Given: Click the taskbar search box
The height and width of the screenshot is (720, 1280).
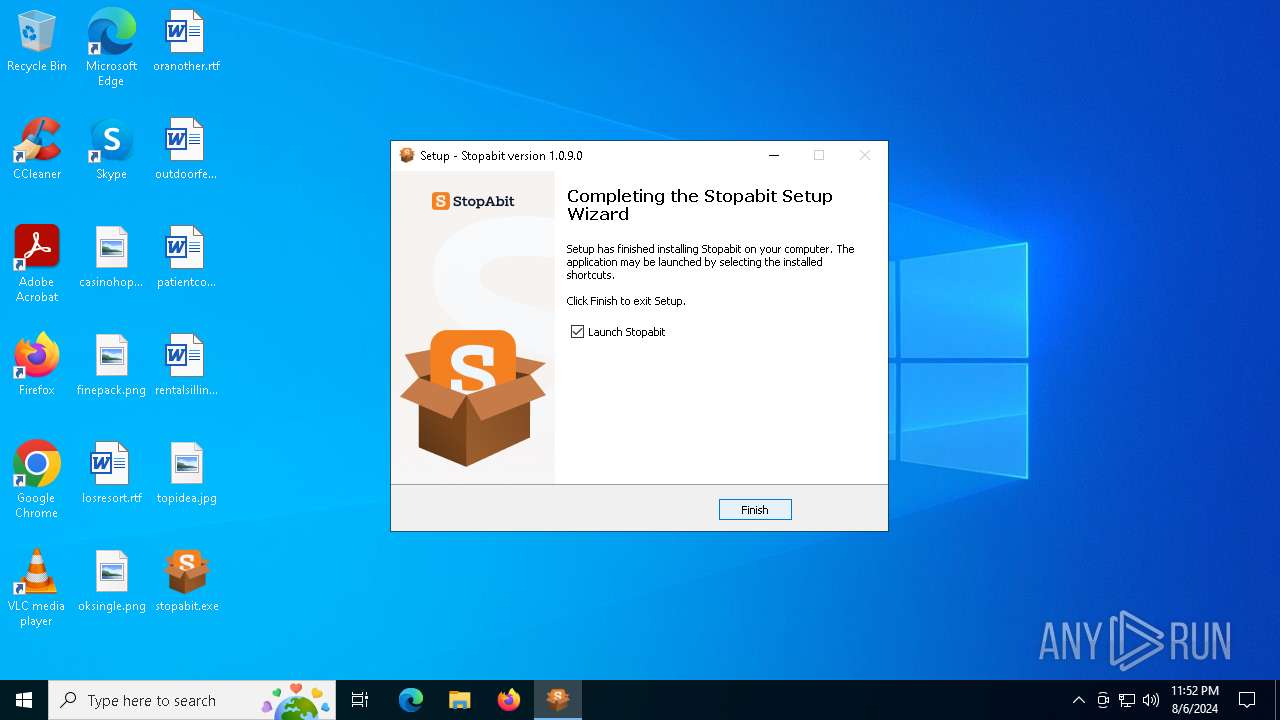Looking at the screenshot, I should [x=193, y=700].
